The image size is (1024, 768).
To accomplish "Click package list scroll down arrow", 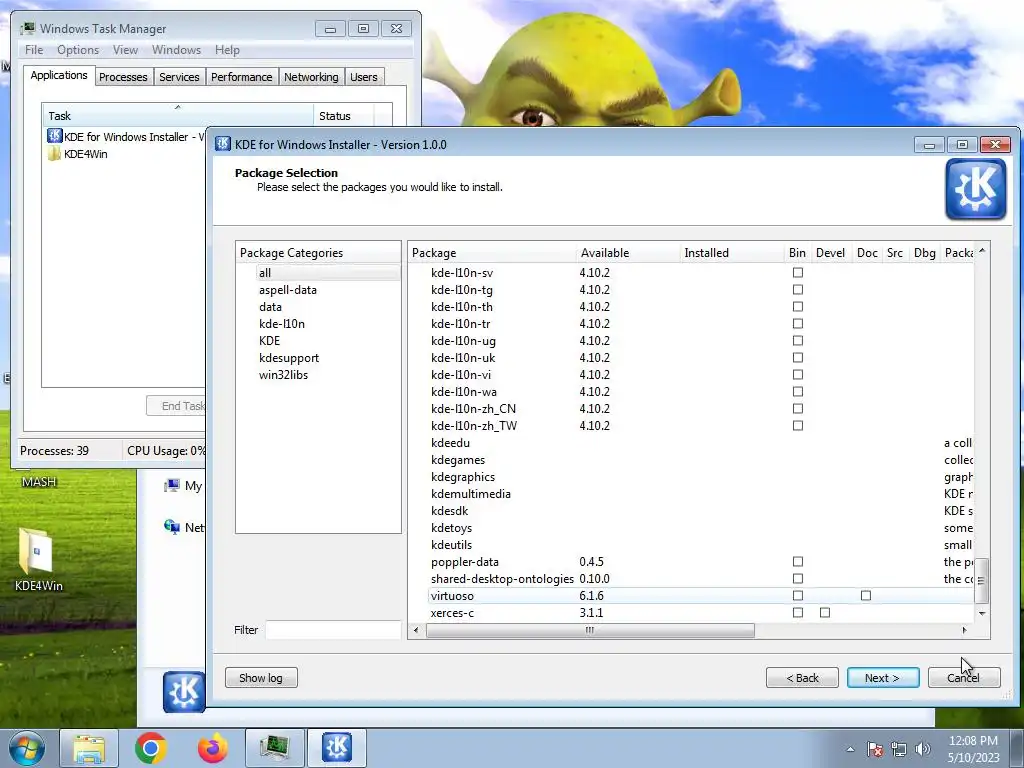I will pos(981,613).
